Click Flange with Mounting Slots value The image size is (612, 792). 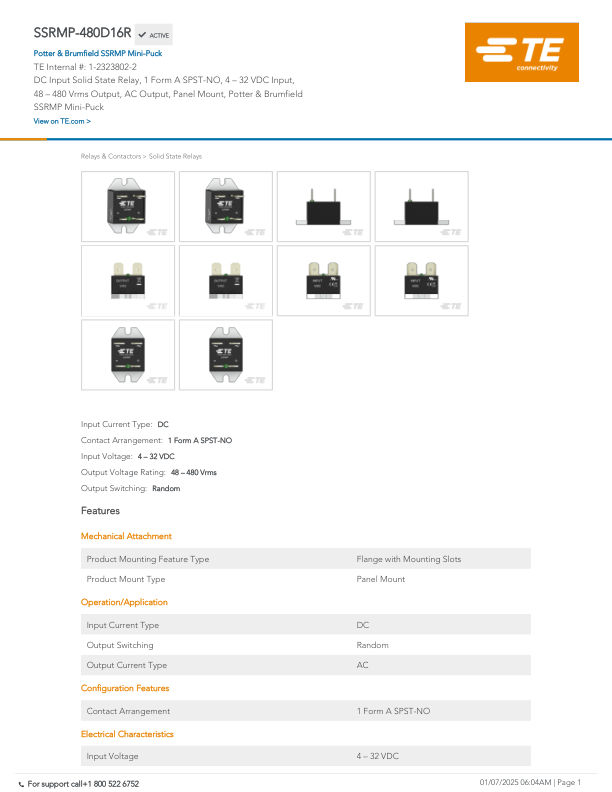pyautogui.click(x=409, y=559)
